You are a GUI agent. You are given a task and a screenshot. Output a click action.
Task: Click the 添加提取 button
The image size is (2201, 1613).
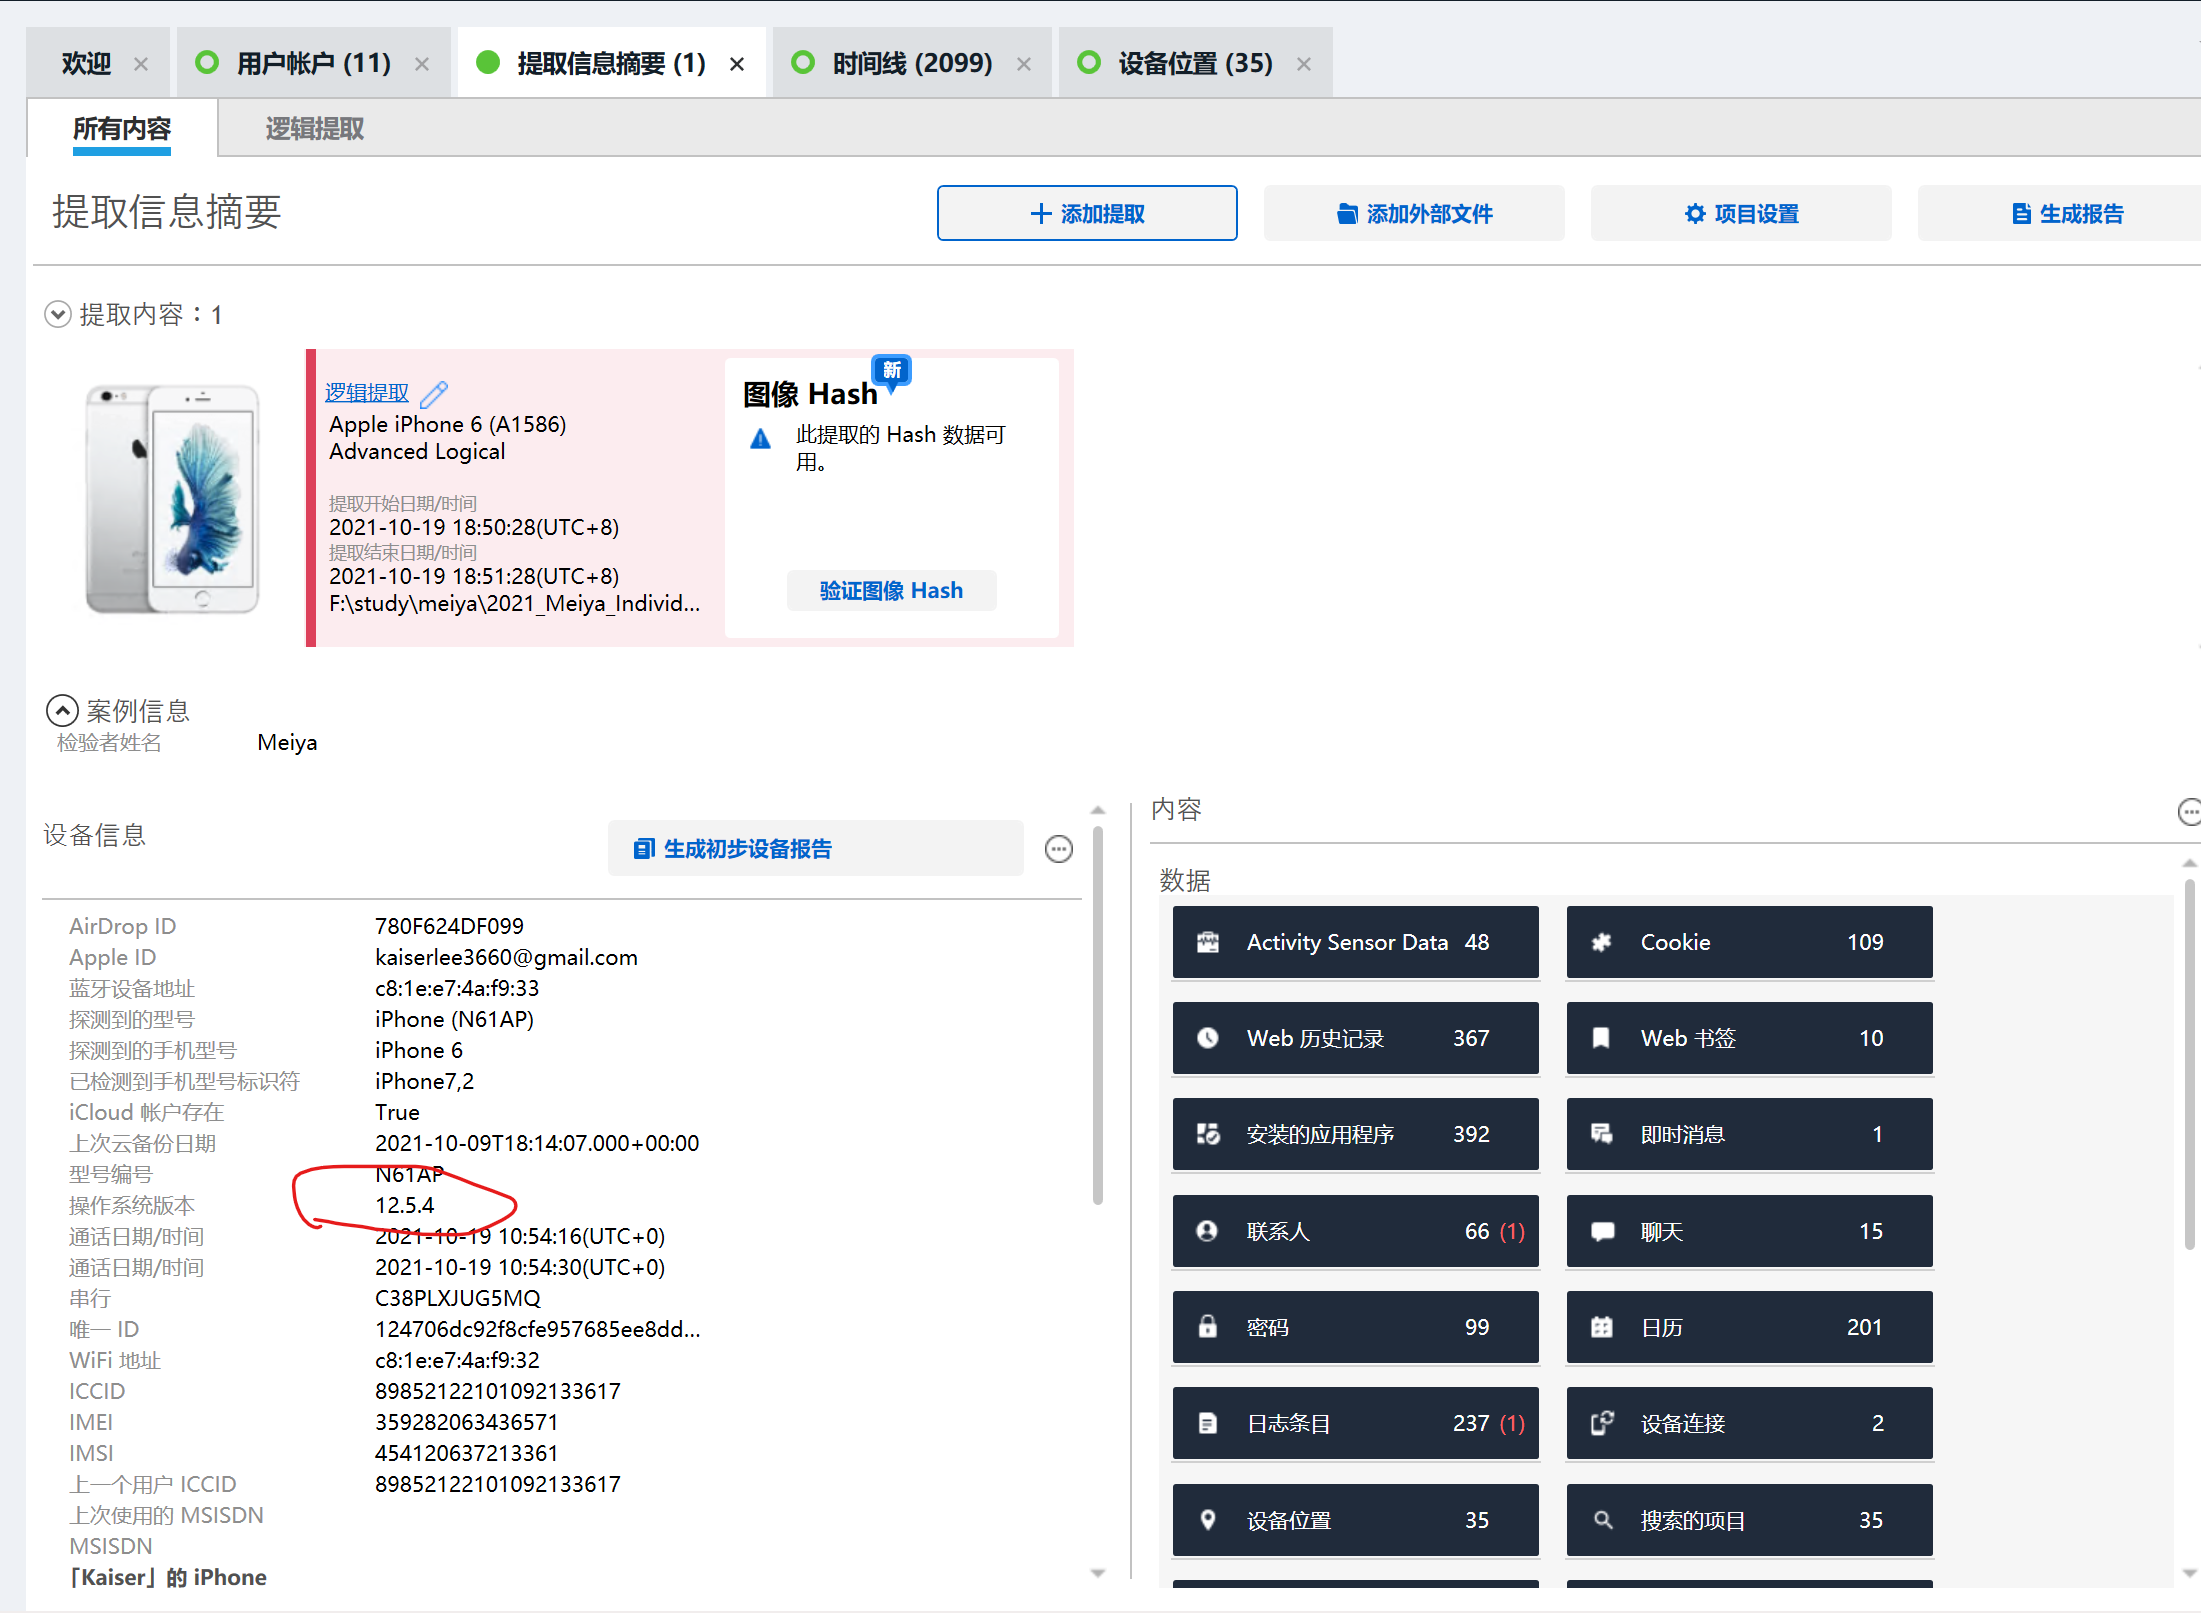1086,213
